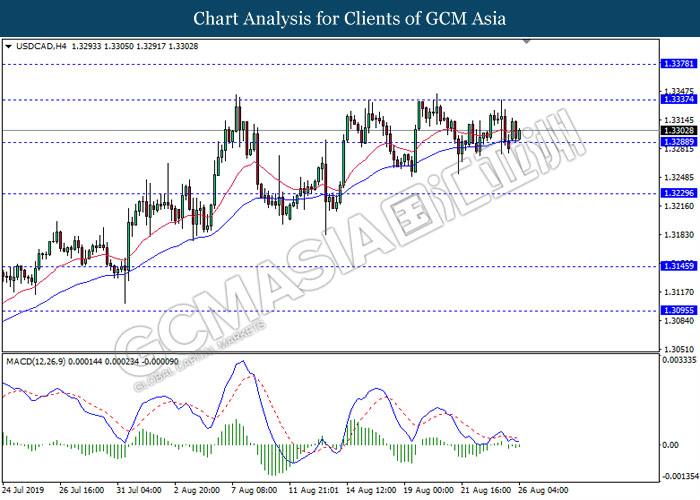Select the 1.33374 price level label
The width and height of the screenshot is (700, 500).
tap(679, 99)
